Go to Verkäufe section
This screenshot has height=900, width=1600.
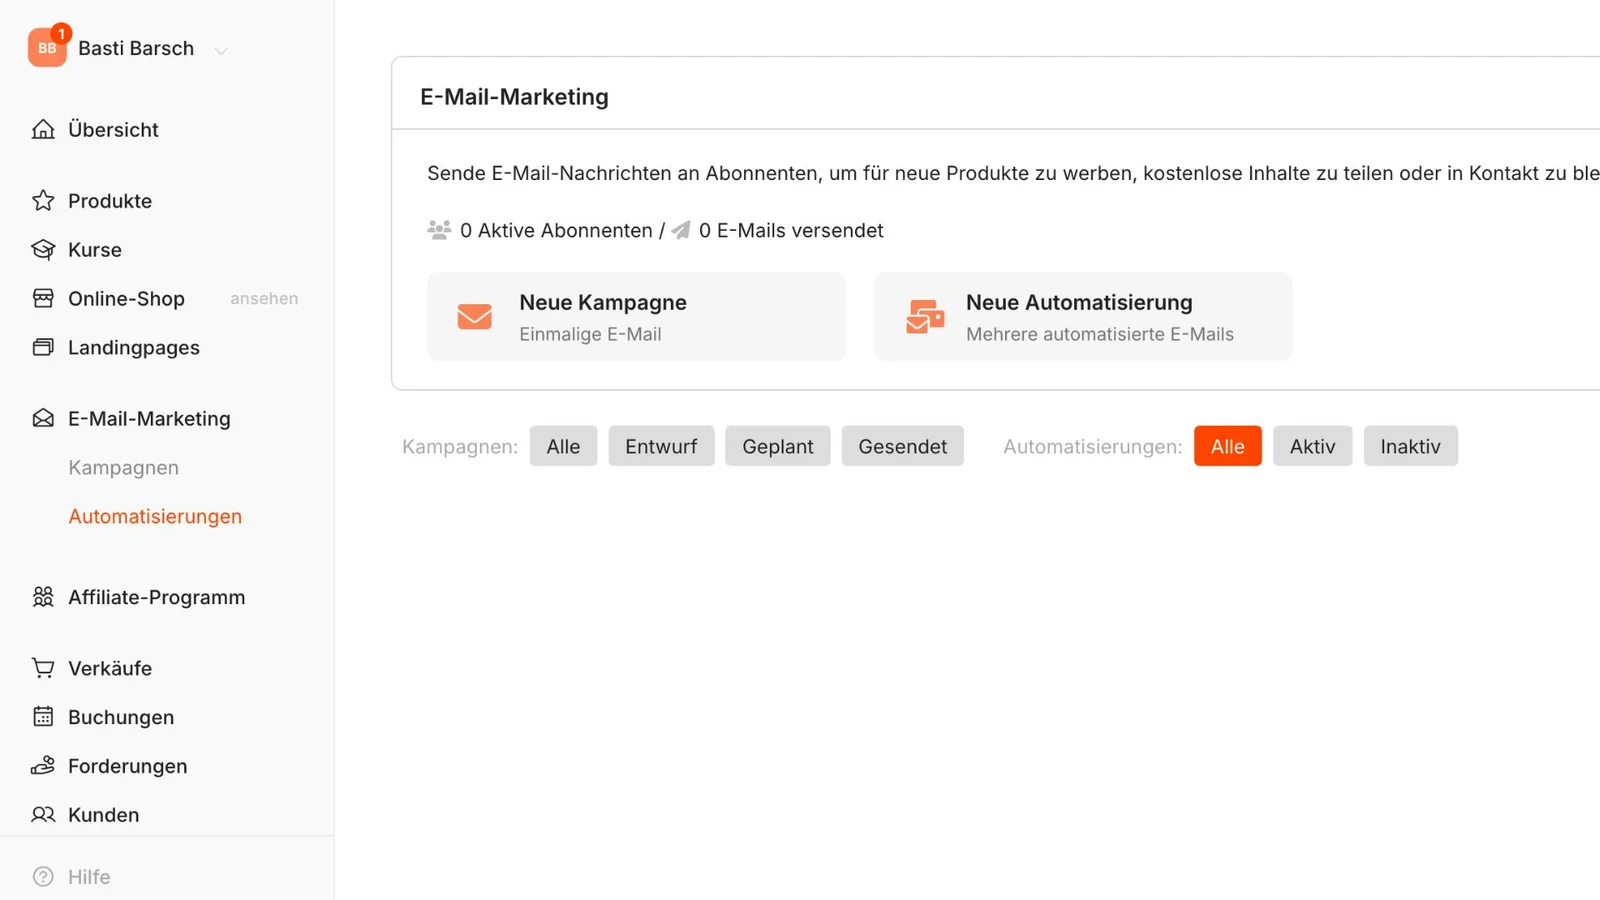point(110,668)
